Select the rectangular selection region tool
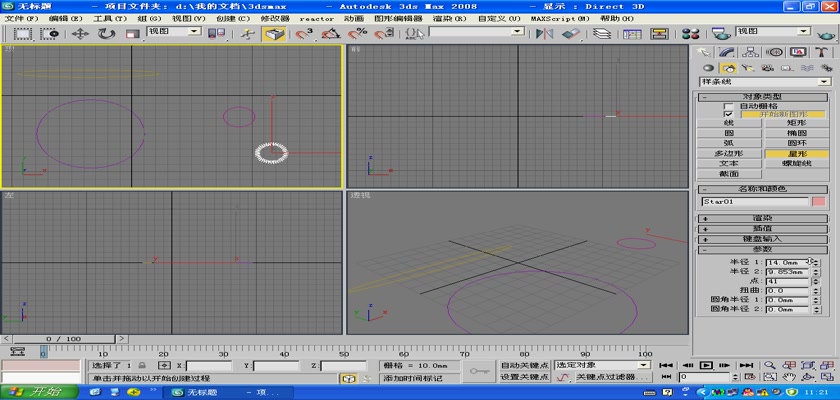840x400 pixels. click(x=22, y=34)
